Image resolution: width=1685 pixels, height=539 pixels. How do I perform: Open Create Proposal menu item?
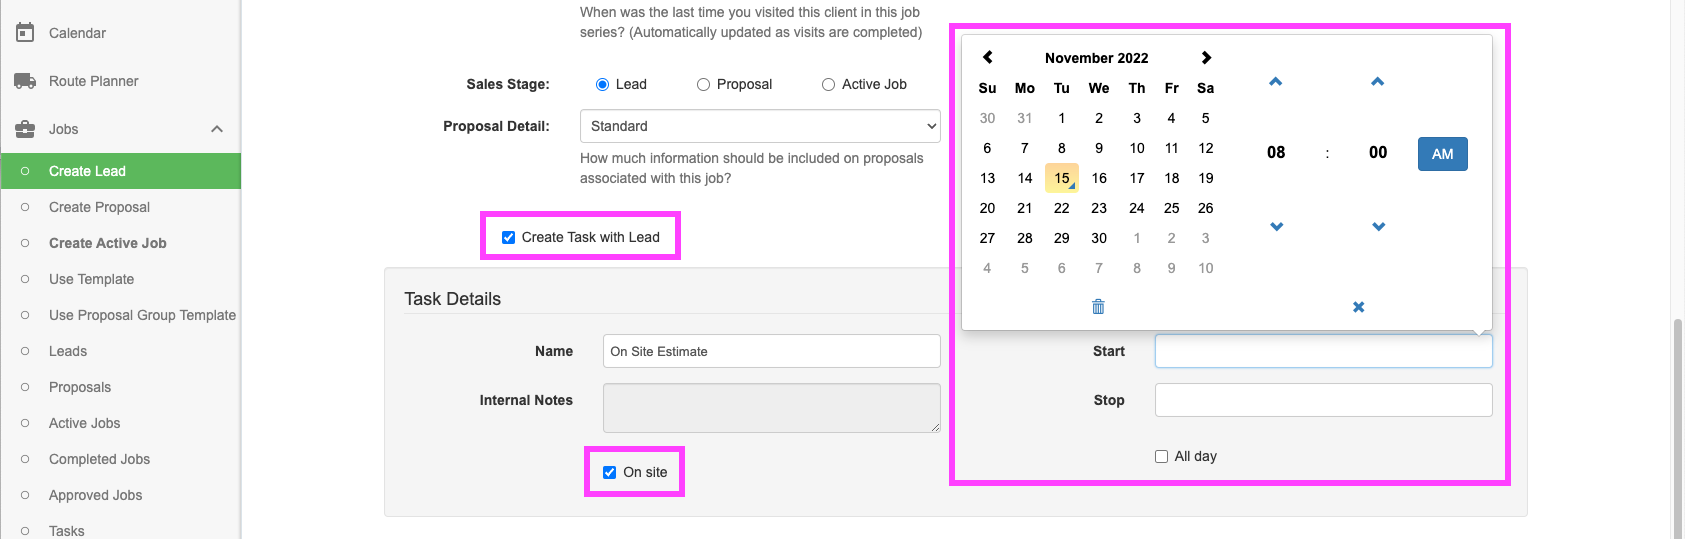click(x=99, y=207)
